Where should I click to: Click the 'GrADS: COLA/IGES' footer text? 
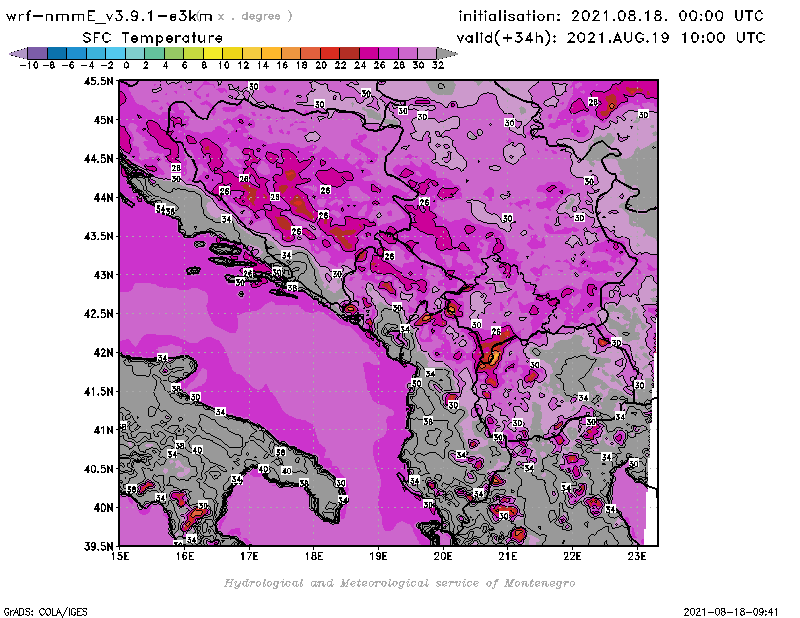pos(45,611)
